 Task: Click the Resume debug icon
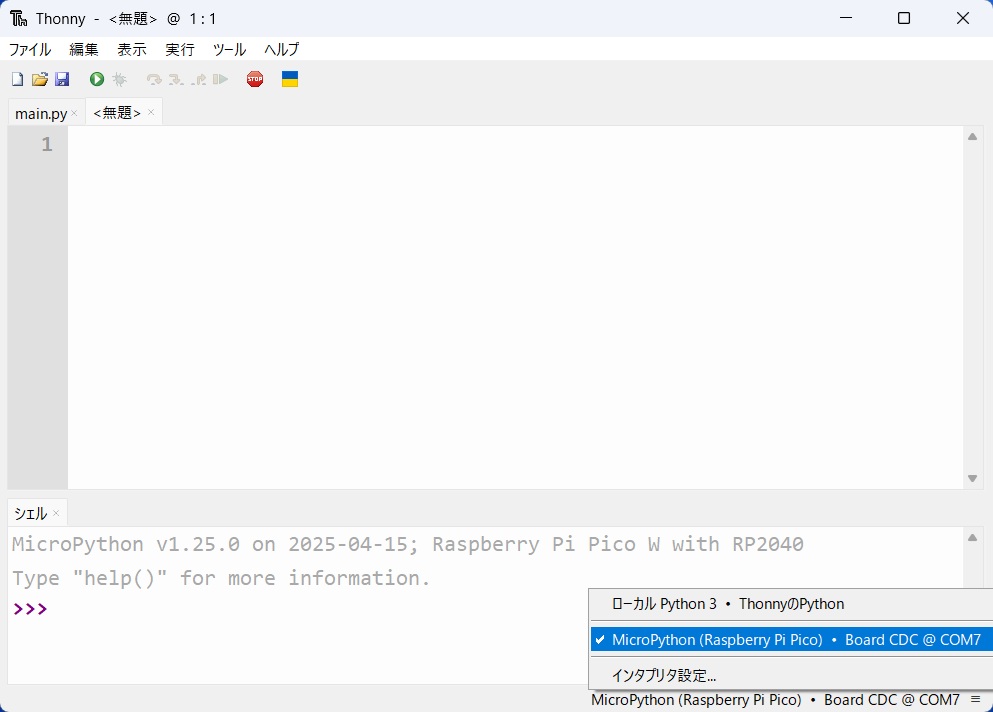[220, 79]
